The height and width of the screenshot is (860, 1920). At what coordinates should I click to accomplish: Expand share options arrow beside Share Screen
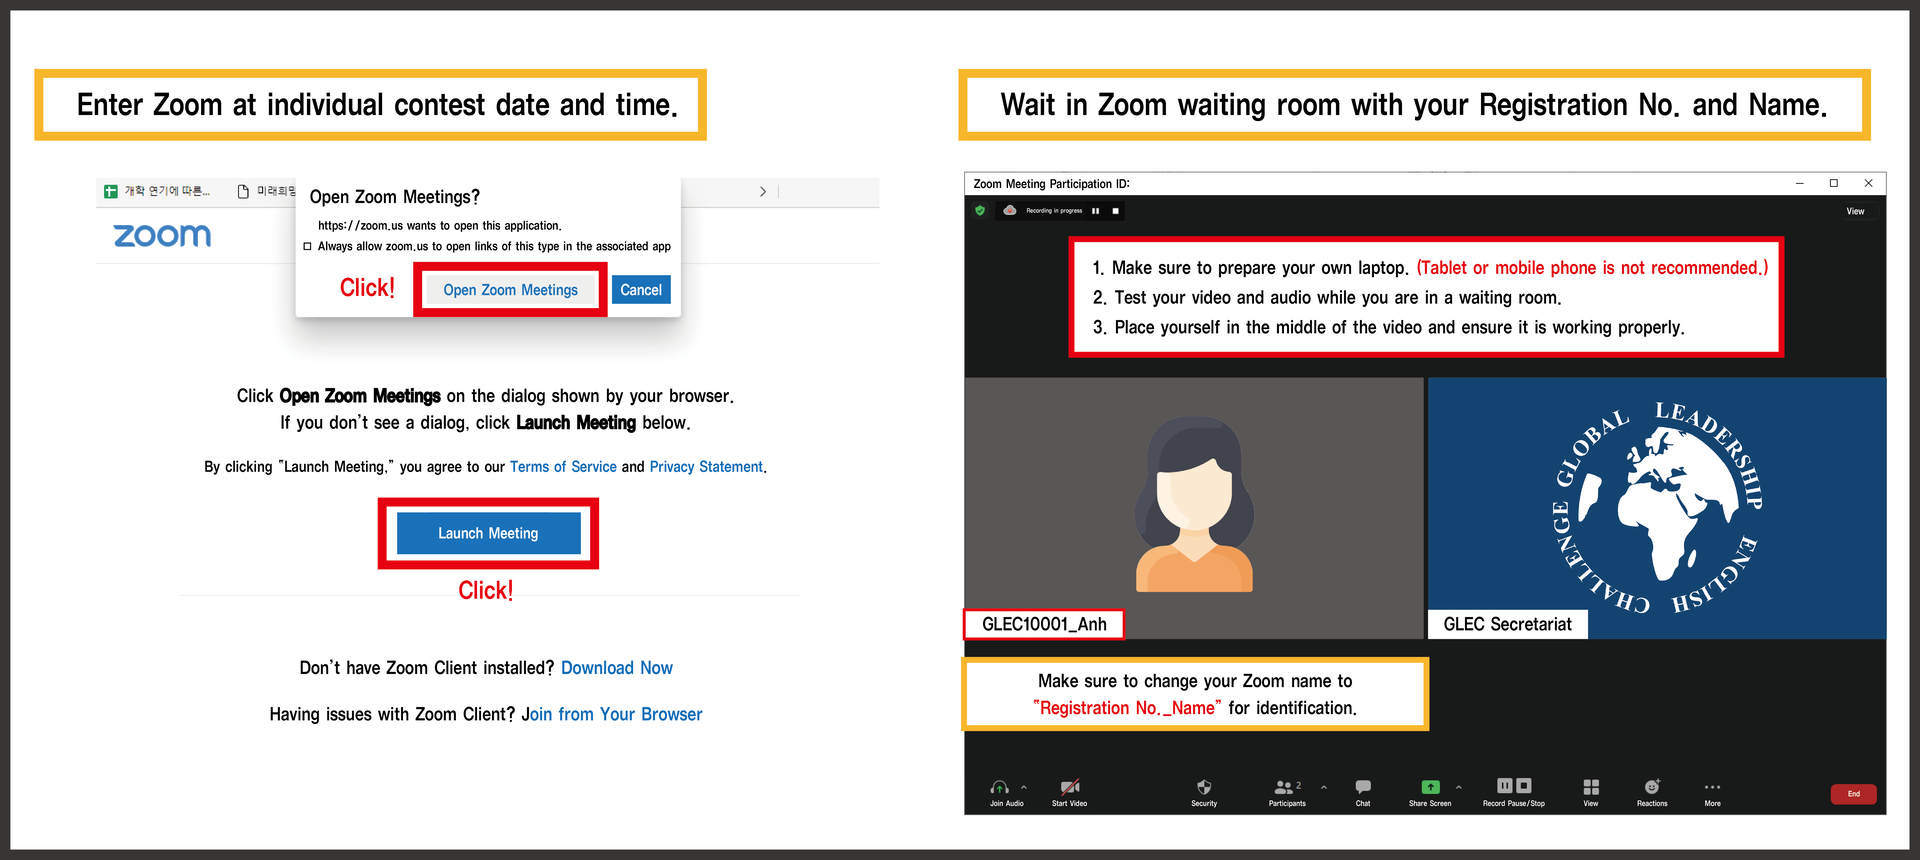(x=1459, y=788)
